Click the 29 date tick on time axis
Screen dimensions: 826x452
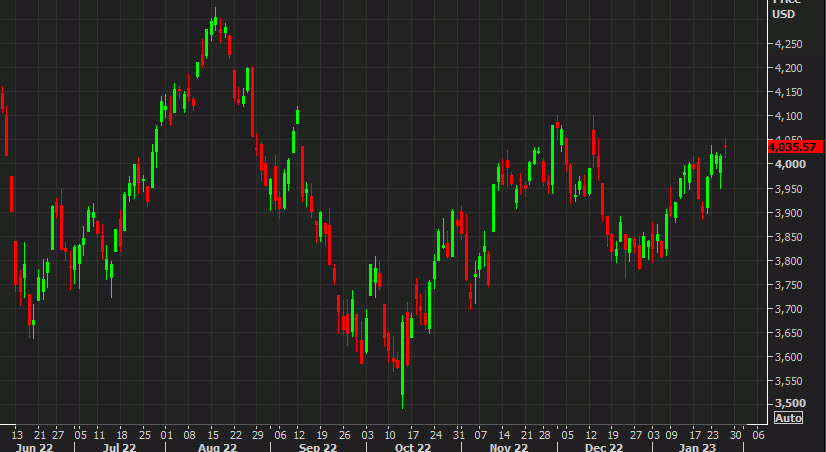257,435
